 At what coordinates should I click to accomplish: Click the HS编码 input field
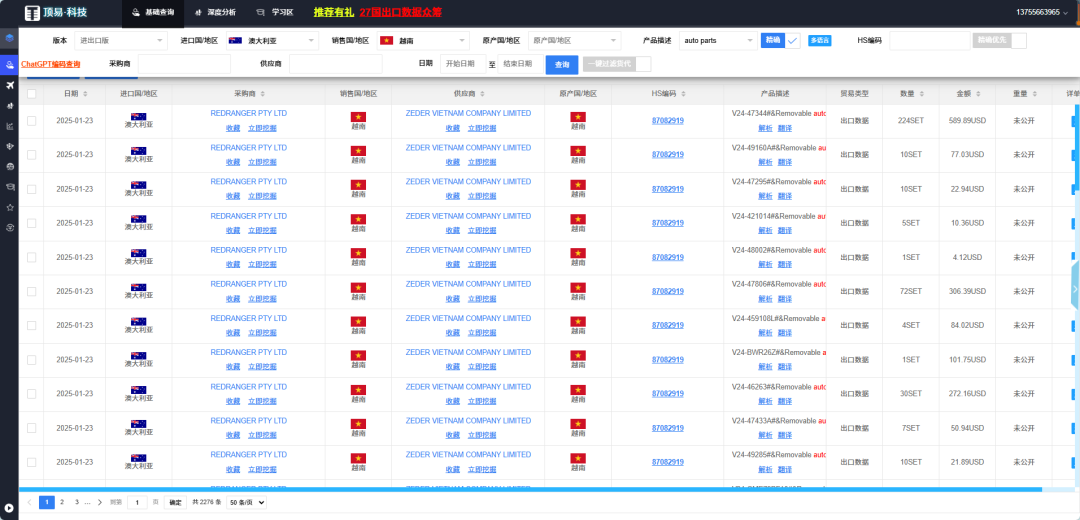pyautogui.click(x=930, y=41)
